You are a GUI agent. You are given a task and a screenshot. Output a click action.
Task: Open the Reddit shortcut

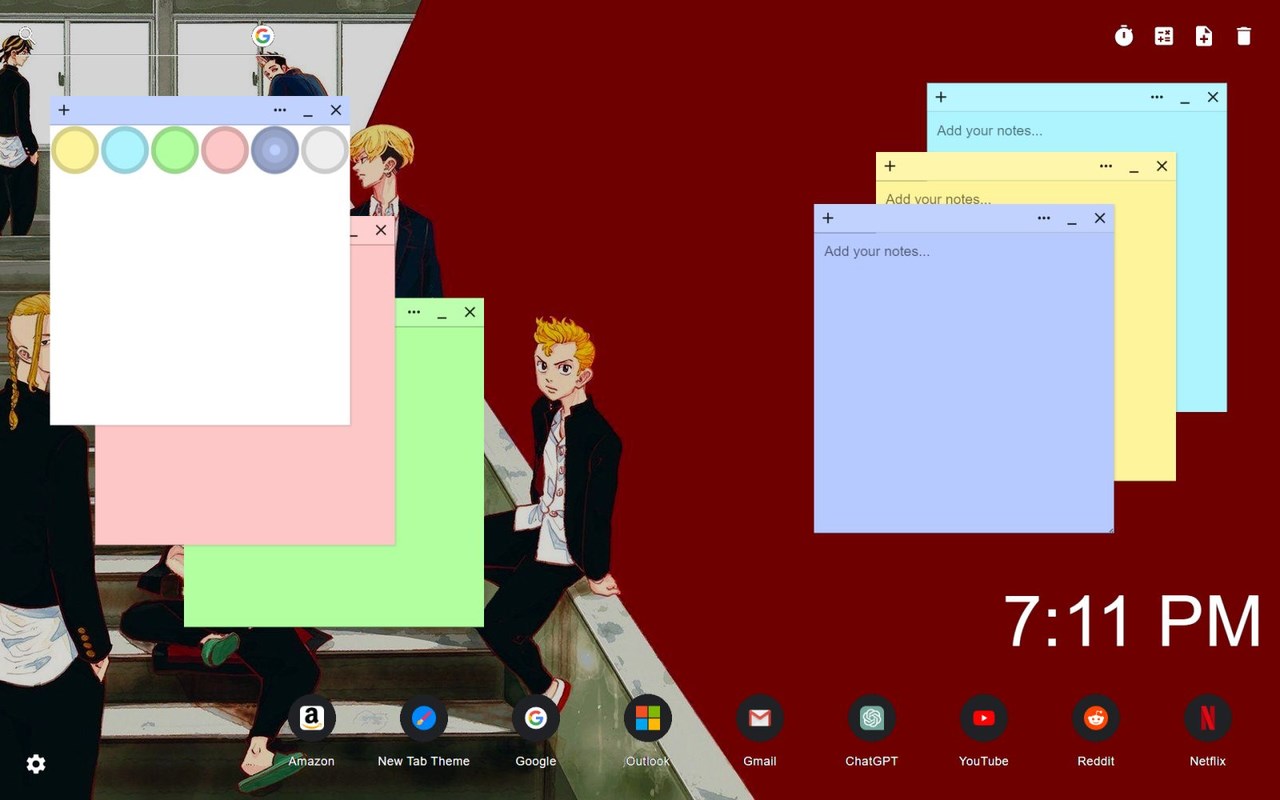[1096, 718]
